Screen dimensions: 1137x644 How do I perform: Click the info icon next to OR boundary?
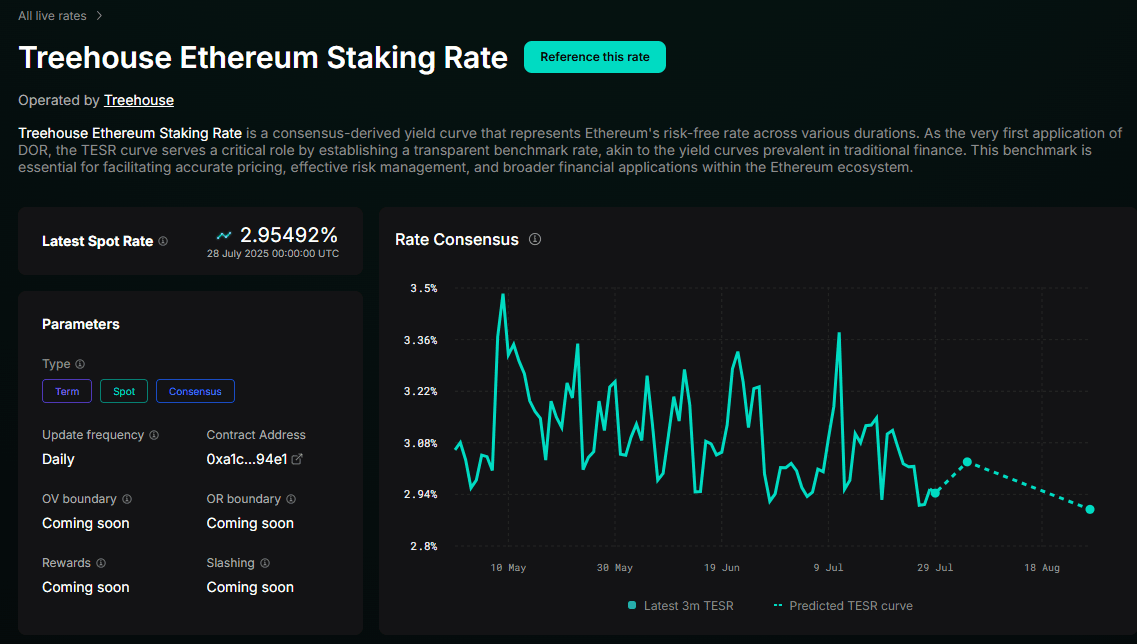(x=291, y=499)
